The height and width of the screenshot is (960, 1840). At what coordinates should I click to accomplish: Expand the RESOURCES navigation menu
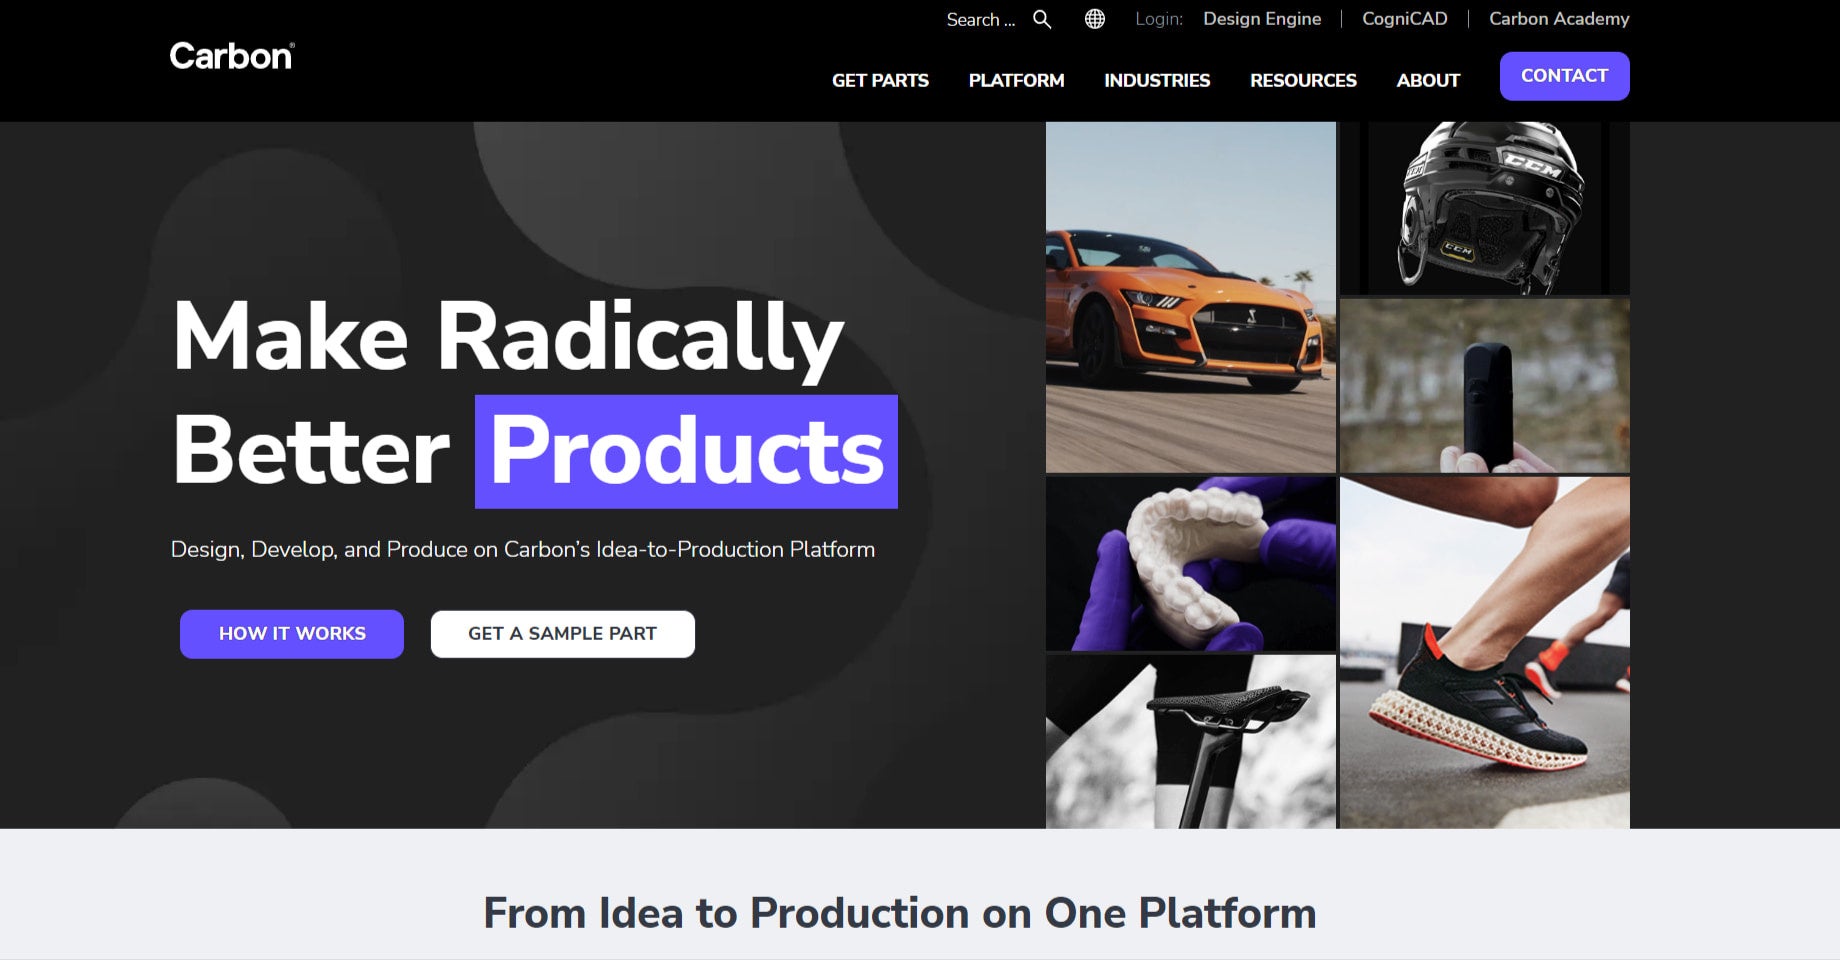[1303, 80]
